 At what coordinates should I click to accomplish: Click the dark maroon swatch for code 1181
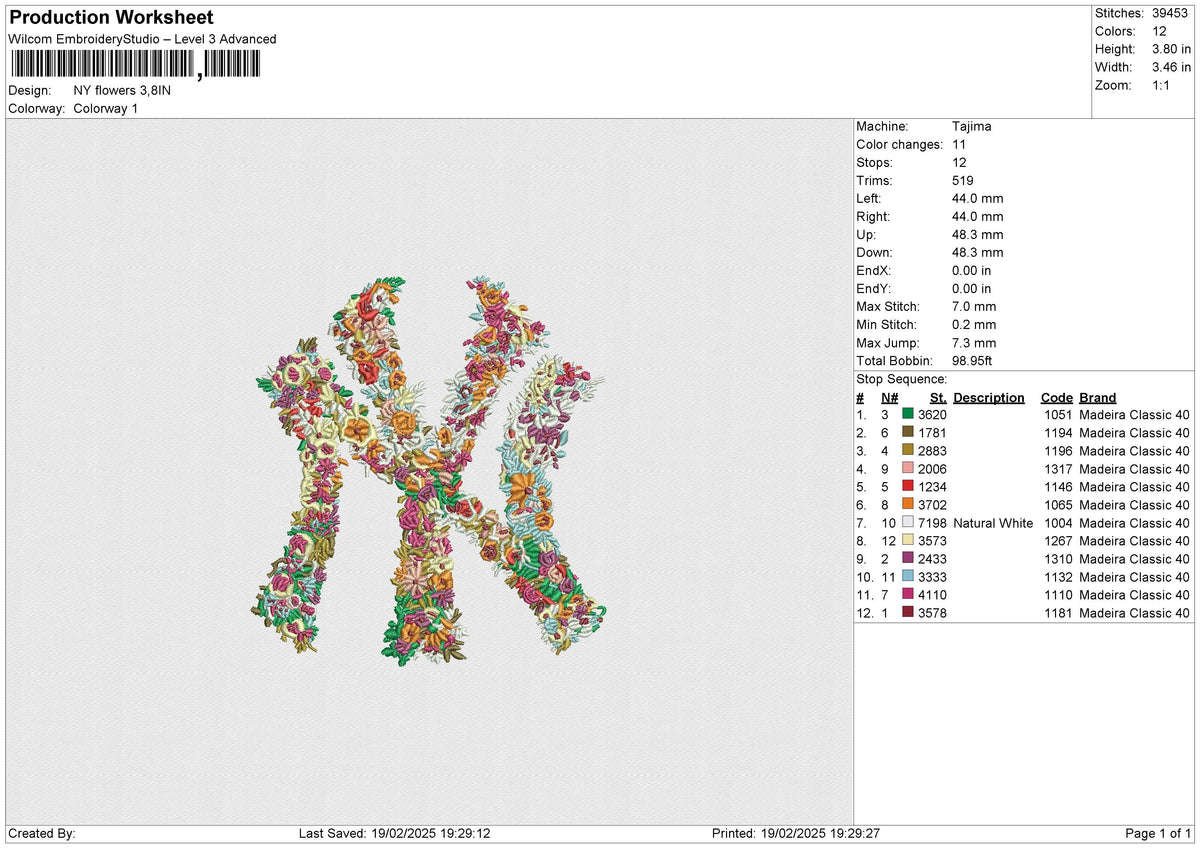[x=908, y=612]
